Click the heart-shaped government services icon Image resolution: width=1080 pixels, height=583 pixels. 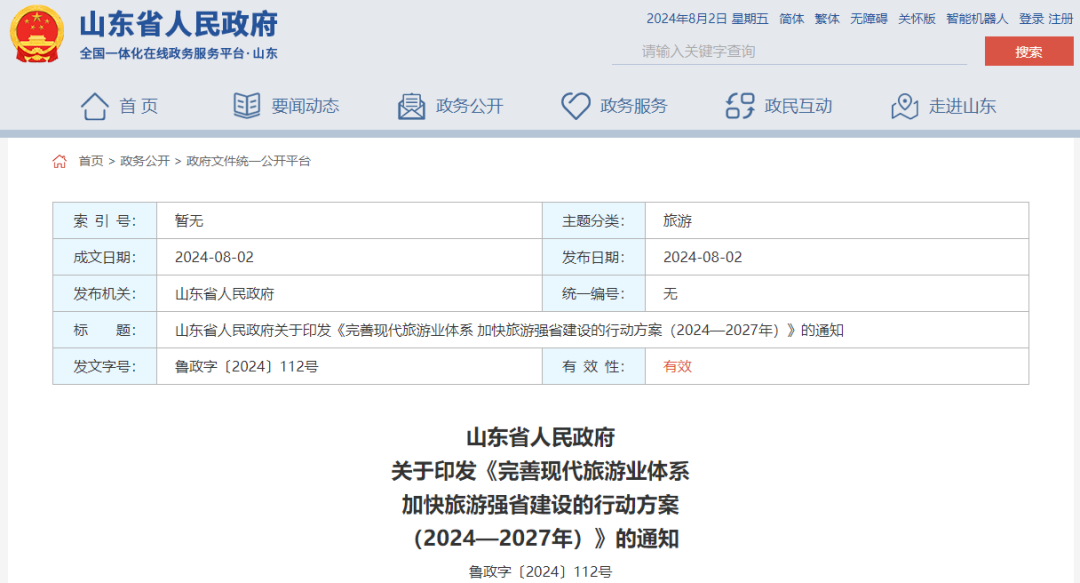[x=576, y=106]
